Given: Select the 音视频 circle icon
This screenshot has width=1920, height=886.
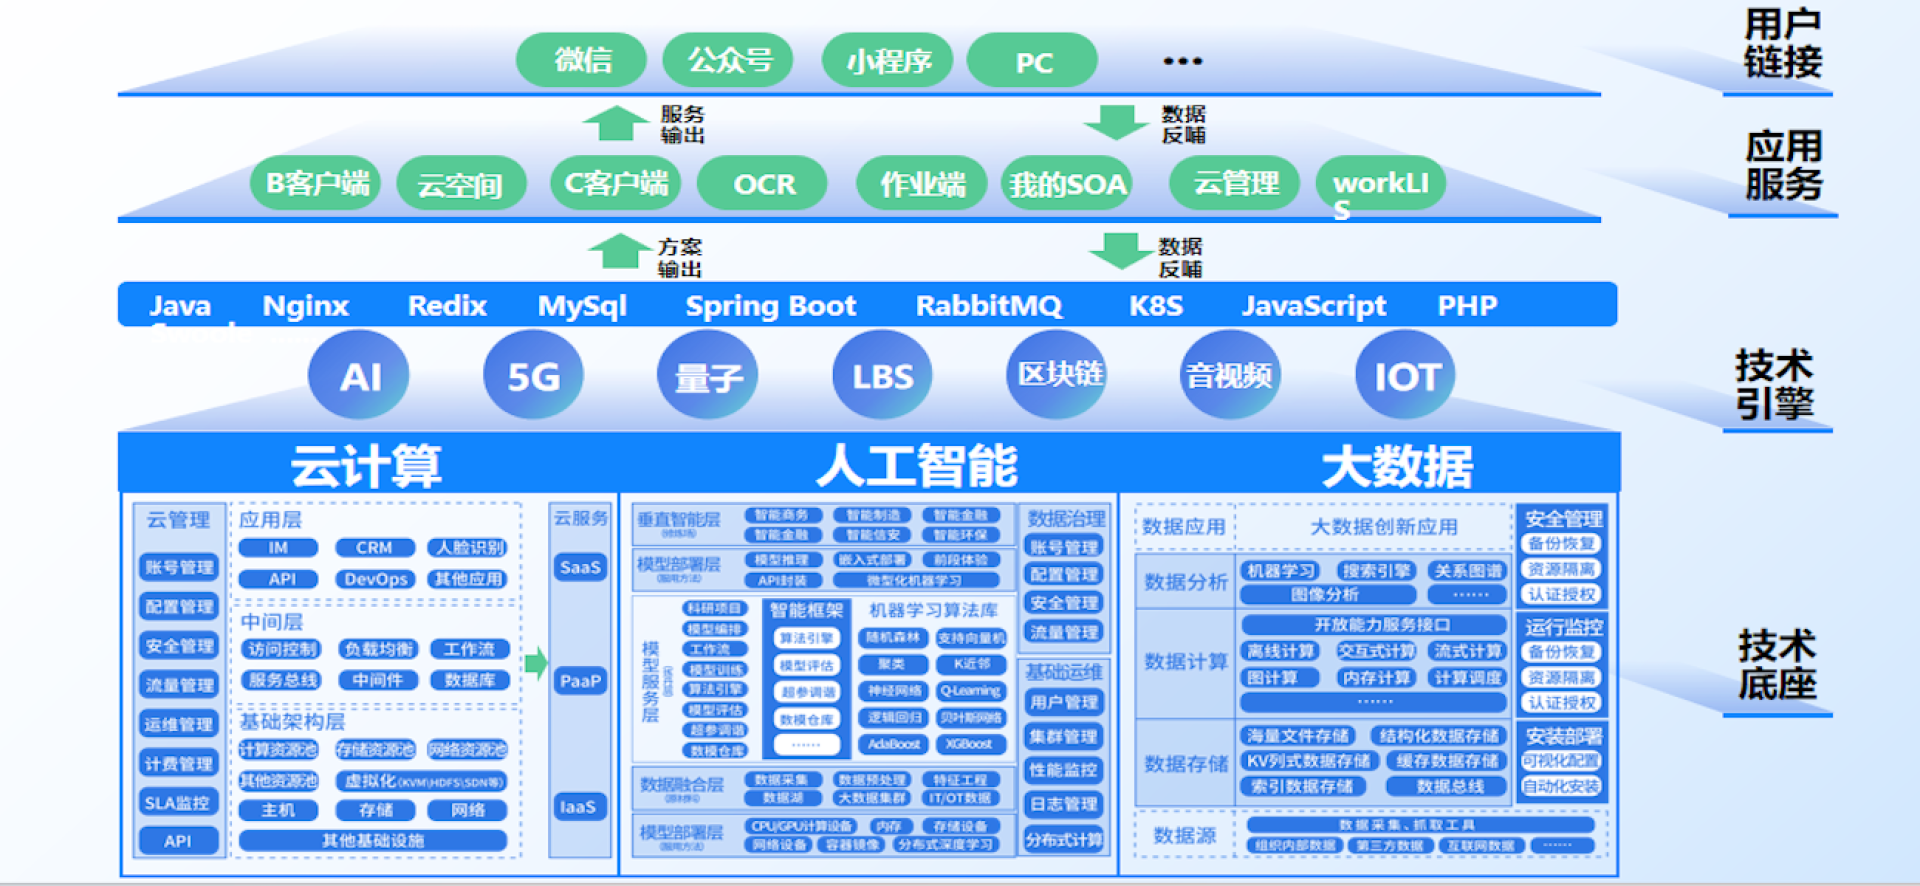Looking at the screenshot, I should click(1230, 376).
